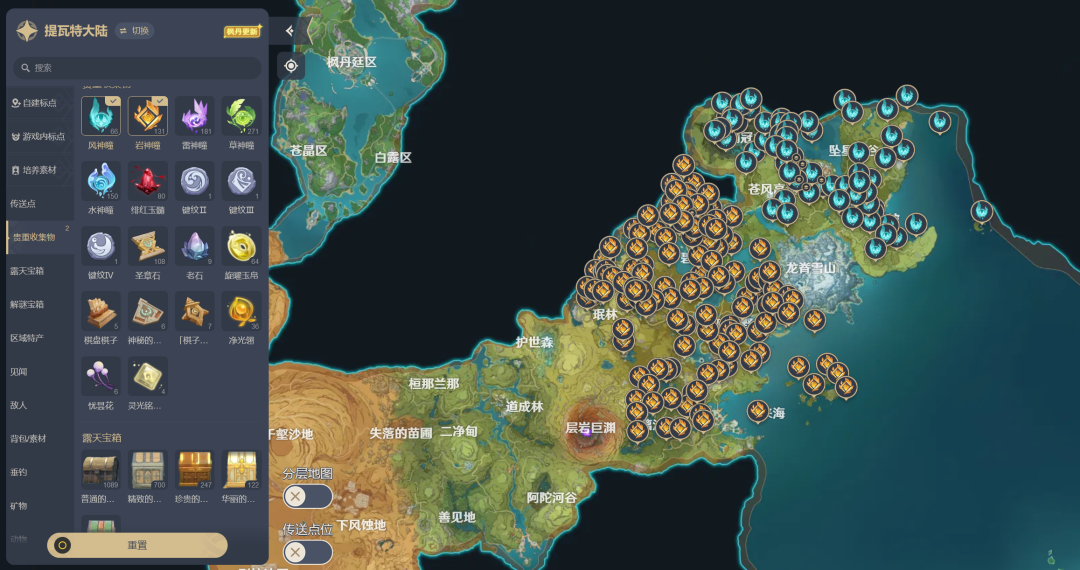Deselect the 岩神瞳 Geoculus icon

click(147, 116)
